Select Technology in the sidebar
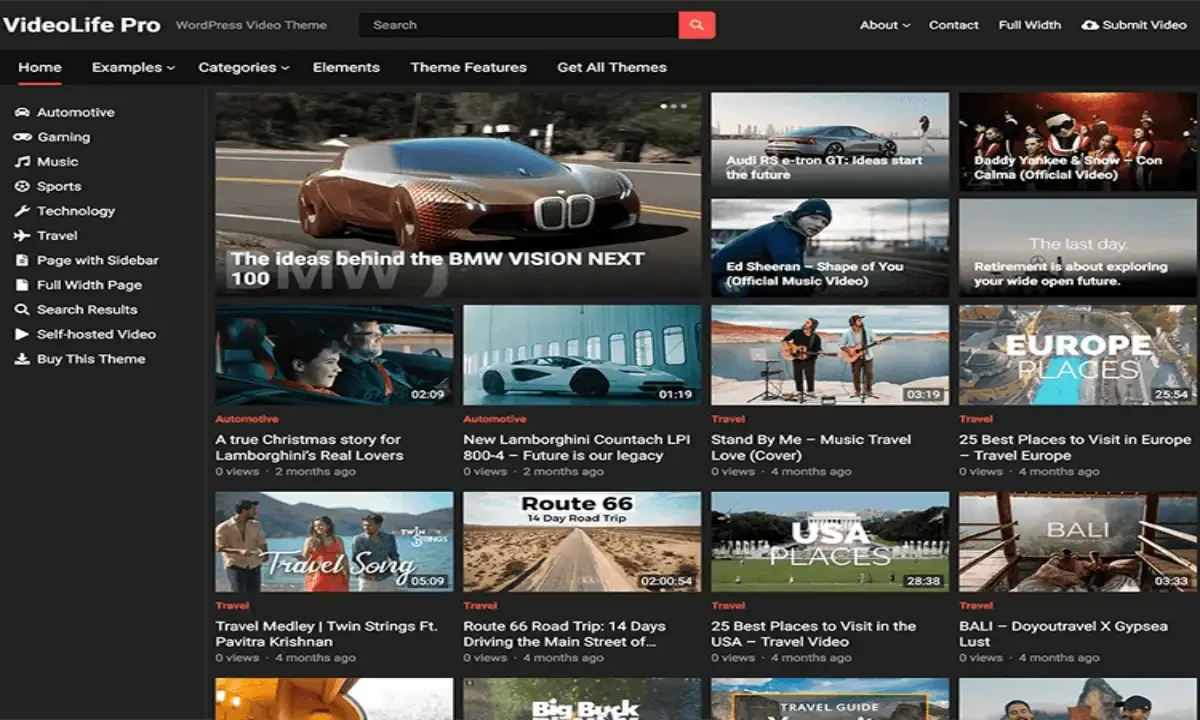This screenshot has height=720, width=1200. tap(76, 211)
